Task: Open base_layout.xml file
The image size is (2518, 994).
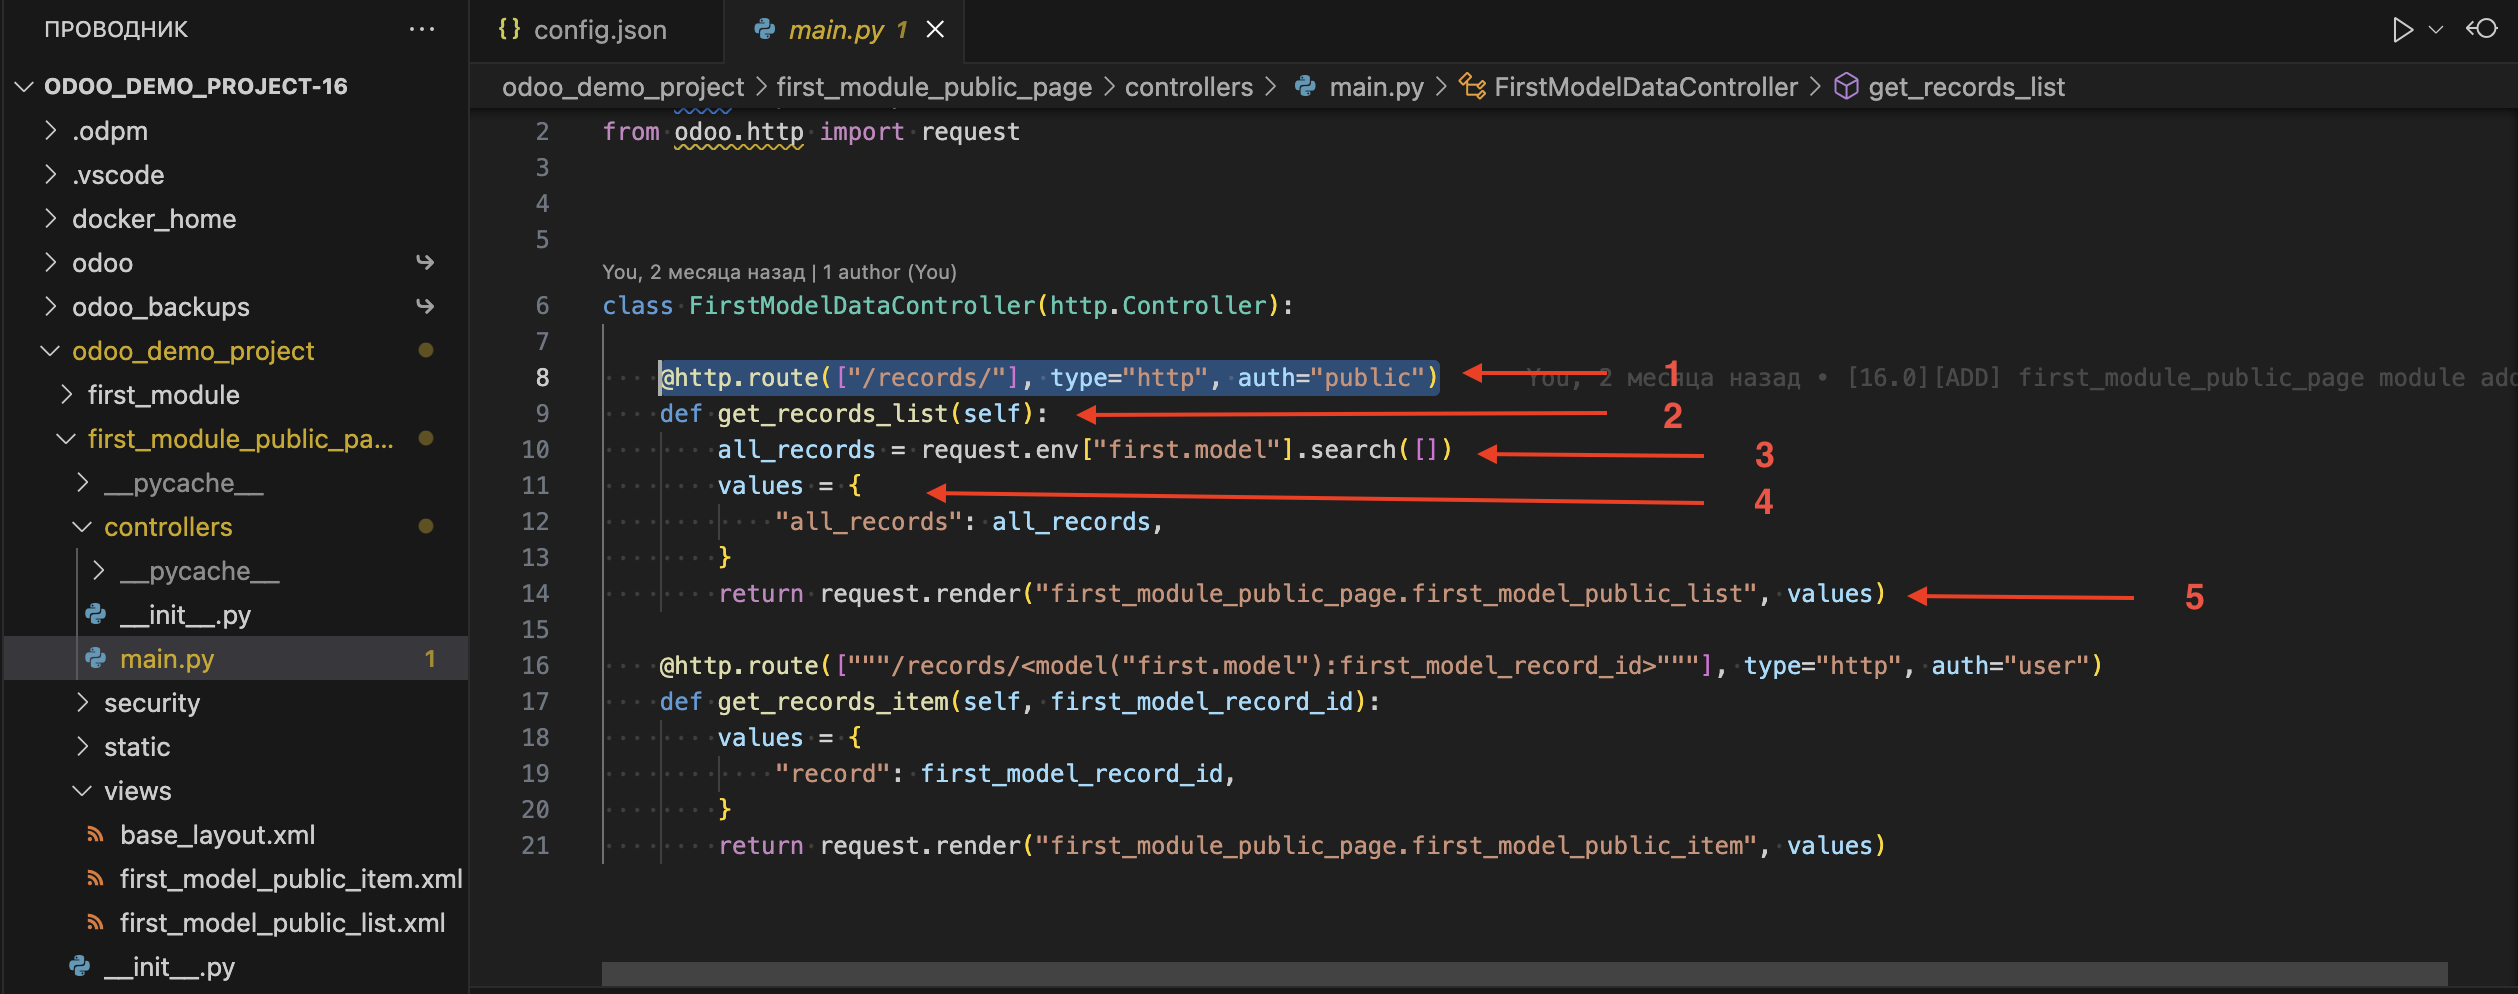Action: [x=217, y=835]
